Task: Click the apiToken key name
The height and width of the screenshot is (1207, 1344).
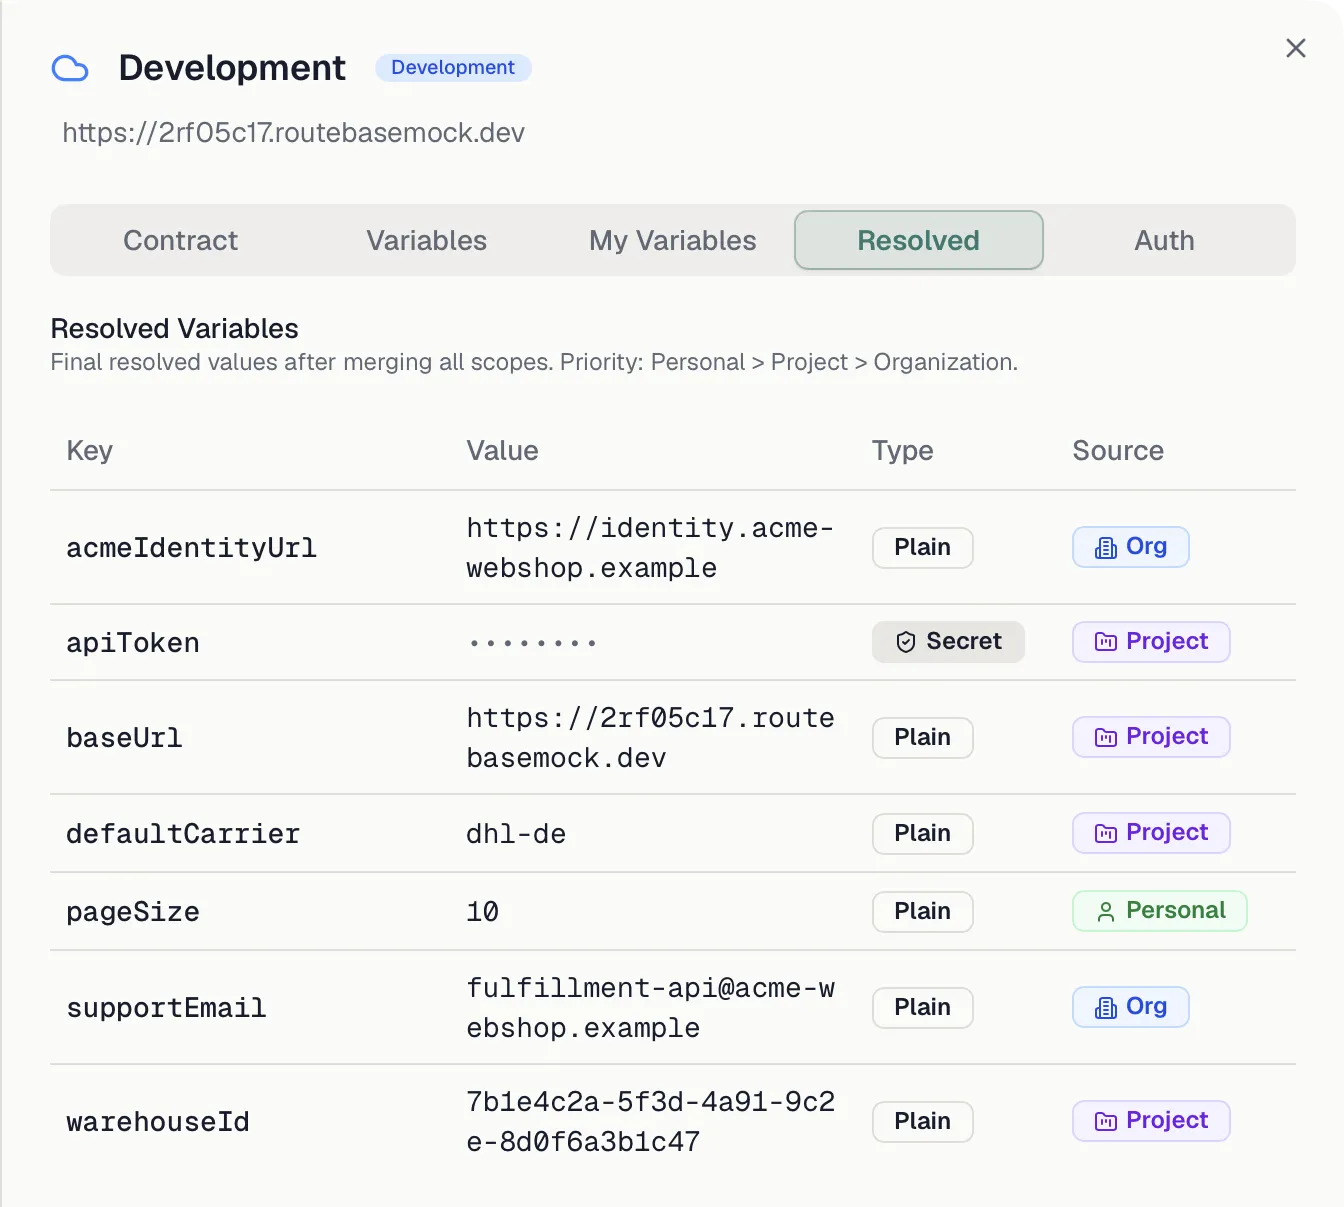Action: point(133,643)
